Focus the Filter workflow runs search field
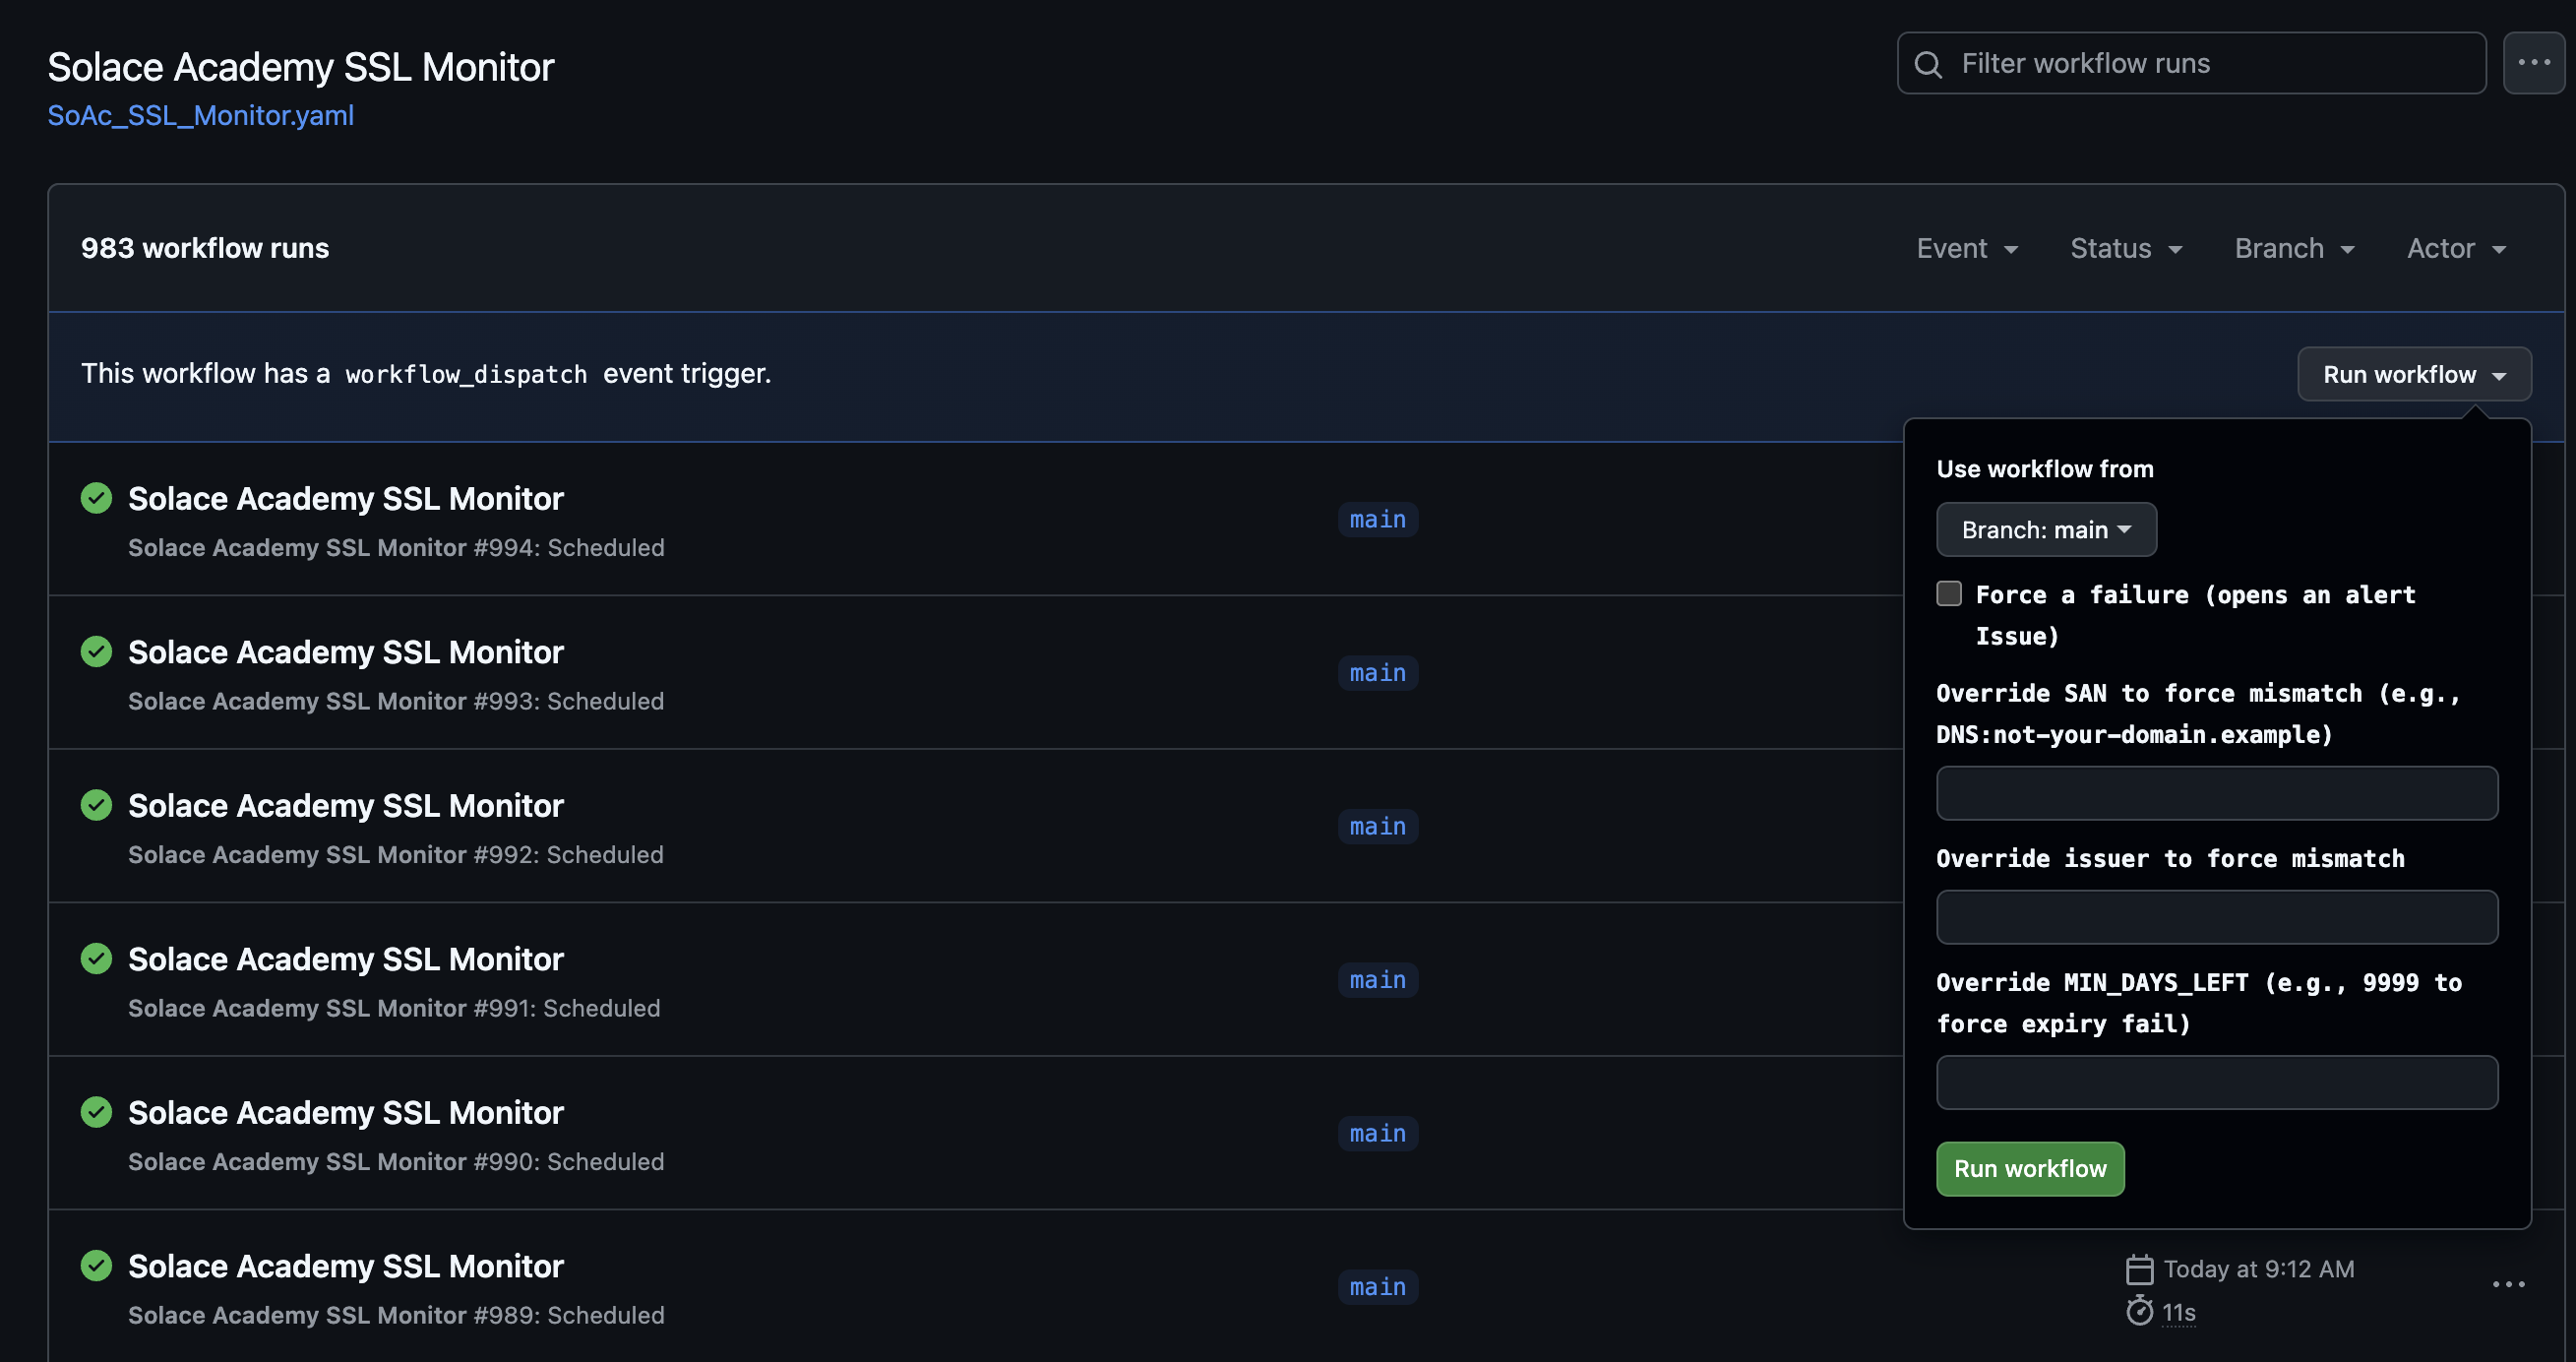 pos(2192,64)
